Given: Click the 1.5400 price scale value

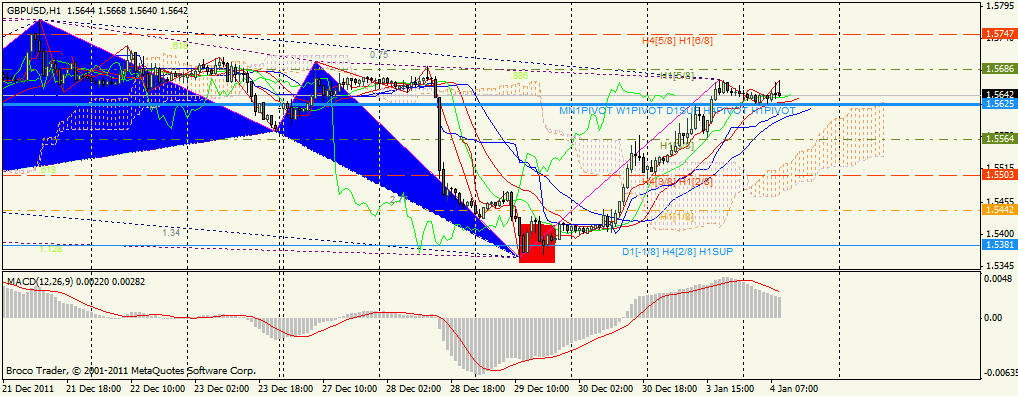Looking at the screenshot, I should point(1000,233).
